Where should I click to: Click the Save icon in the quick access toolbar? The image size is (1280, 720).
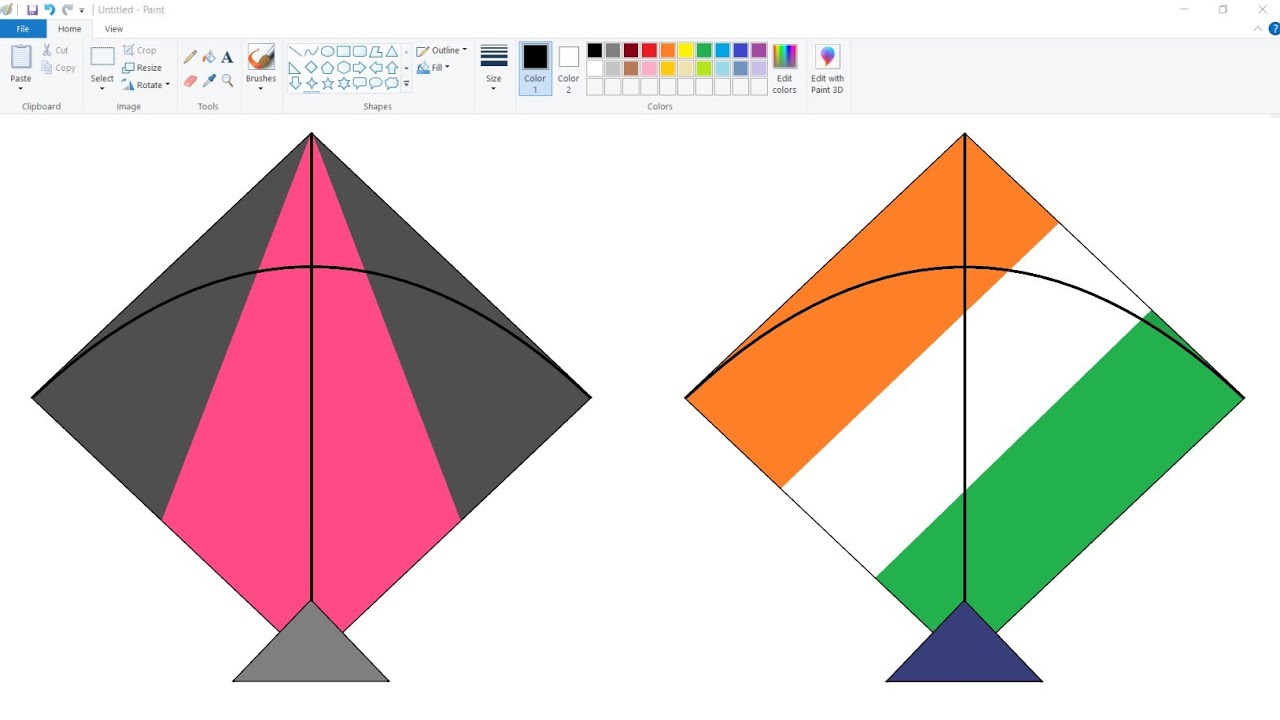coord(32,9)
